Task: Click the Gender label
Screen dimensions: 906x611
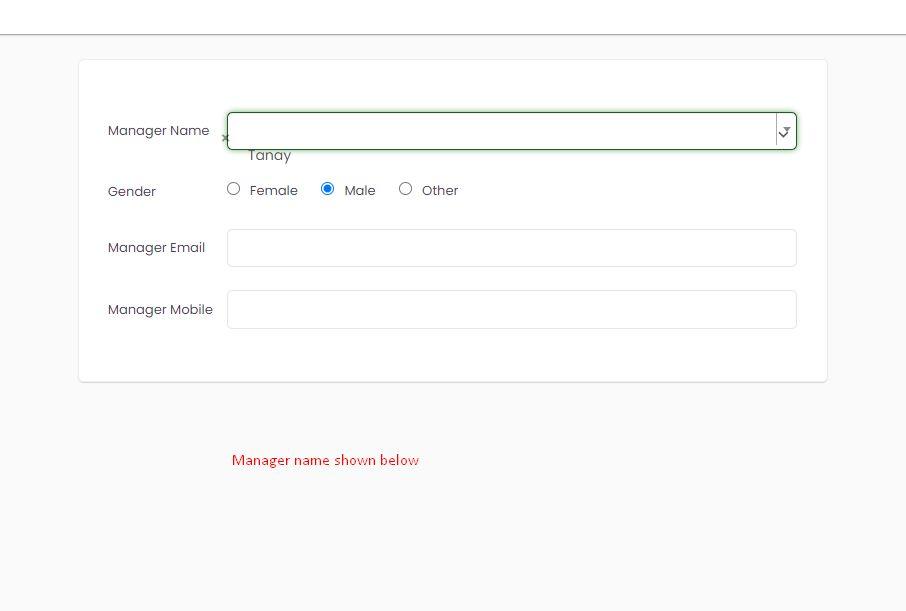Action: point(132,191)
